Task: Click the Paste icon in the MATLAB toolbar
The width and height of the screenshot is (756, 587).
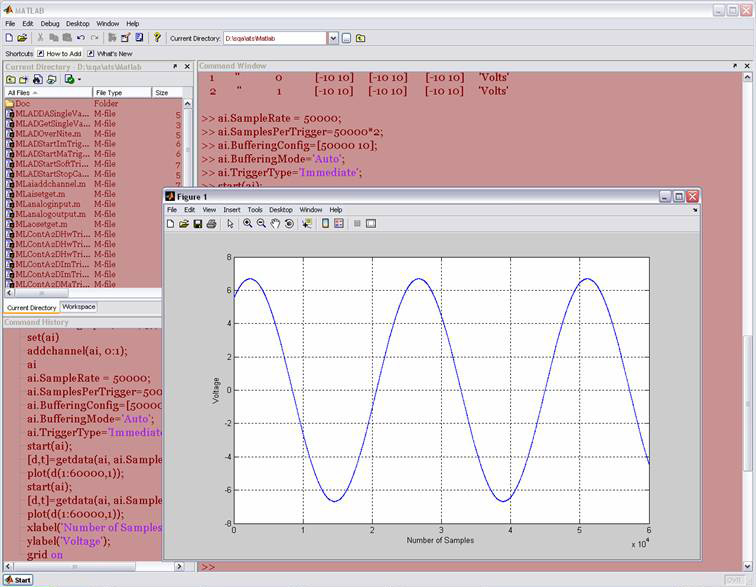Action: pyautogui.click(x=67, y=38)
